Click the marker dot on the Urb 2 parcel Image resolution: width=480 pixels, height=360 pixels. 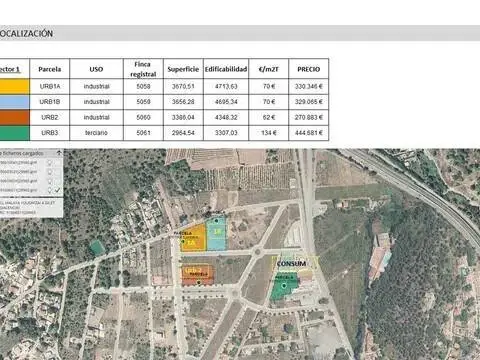[199, 283]
